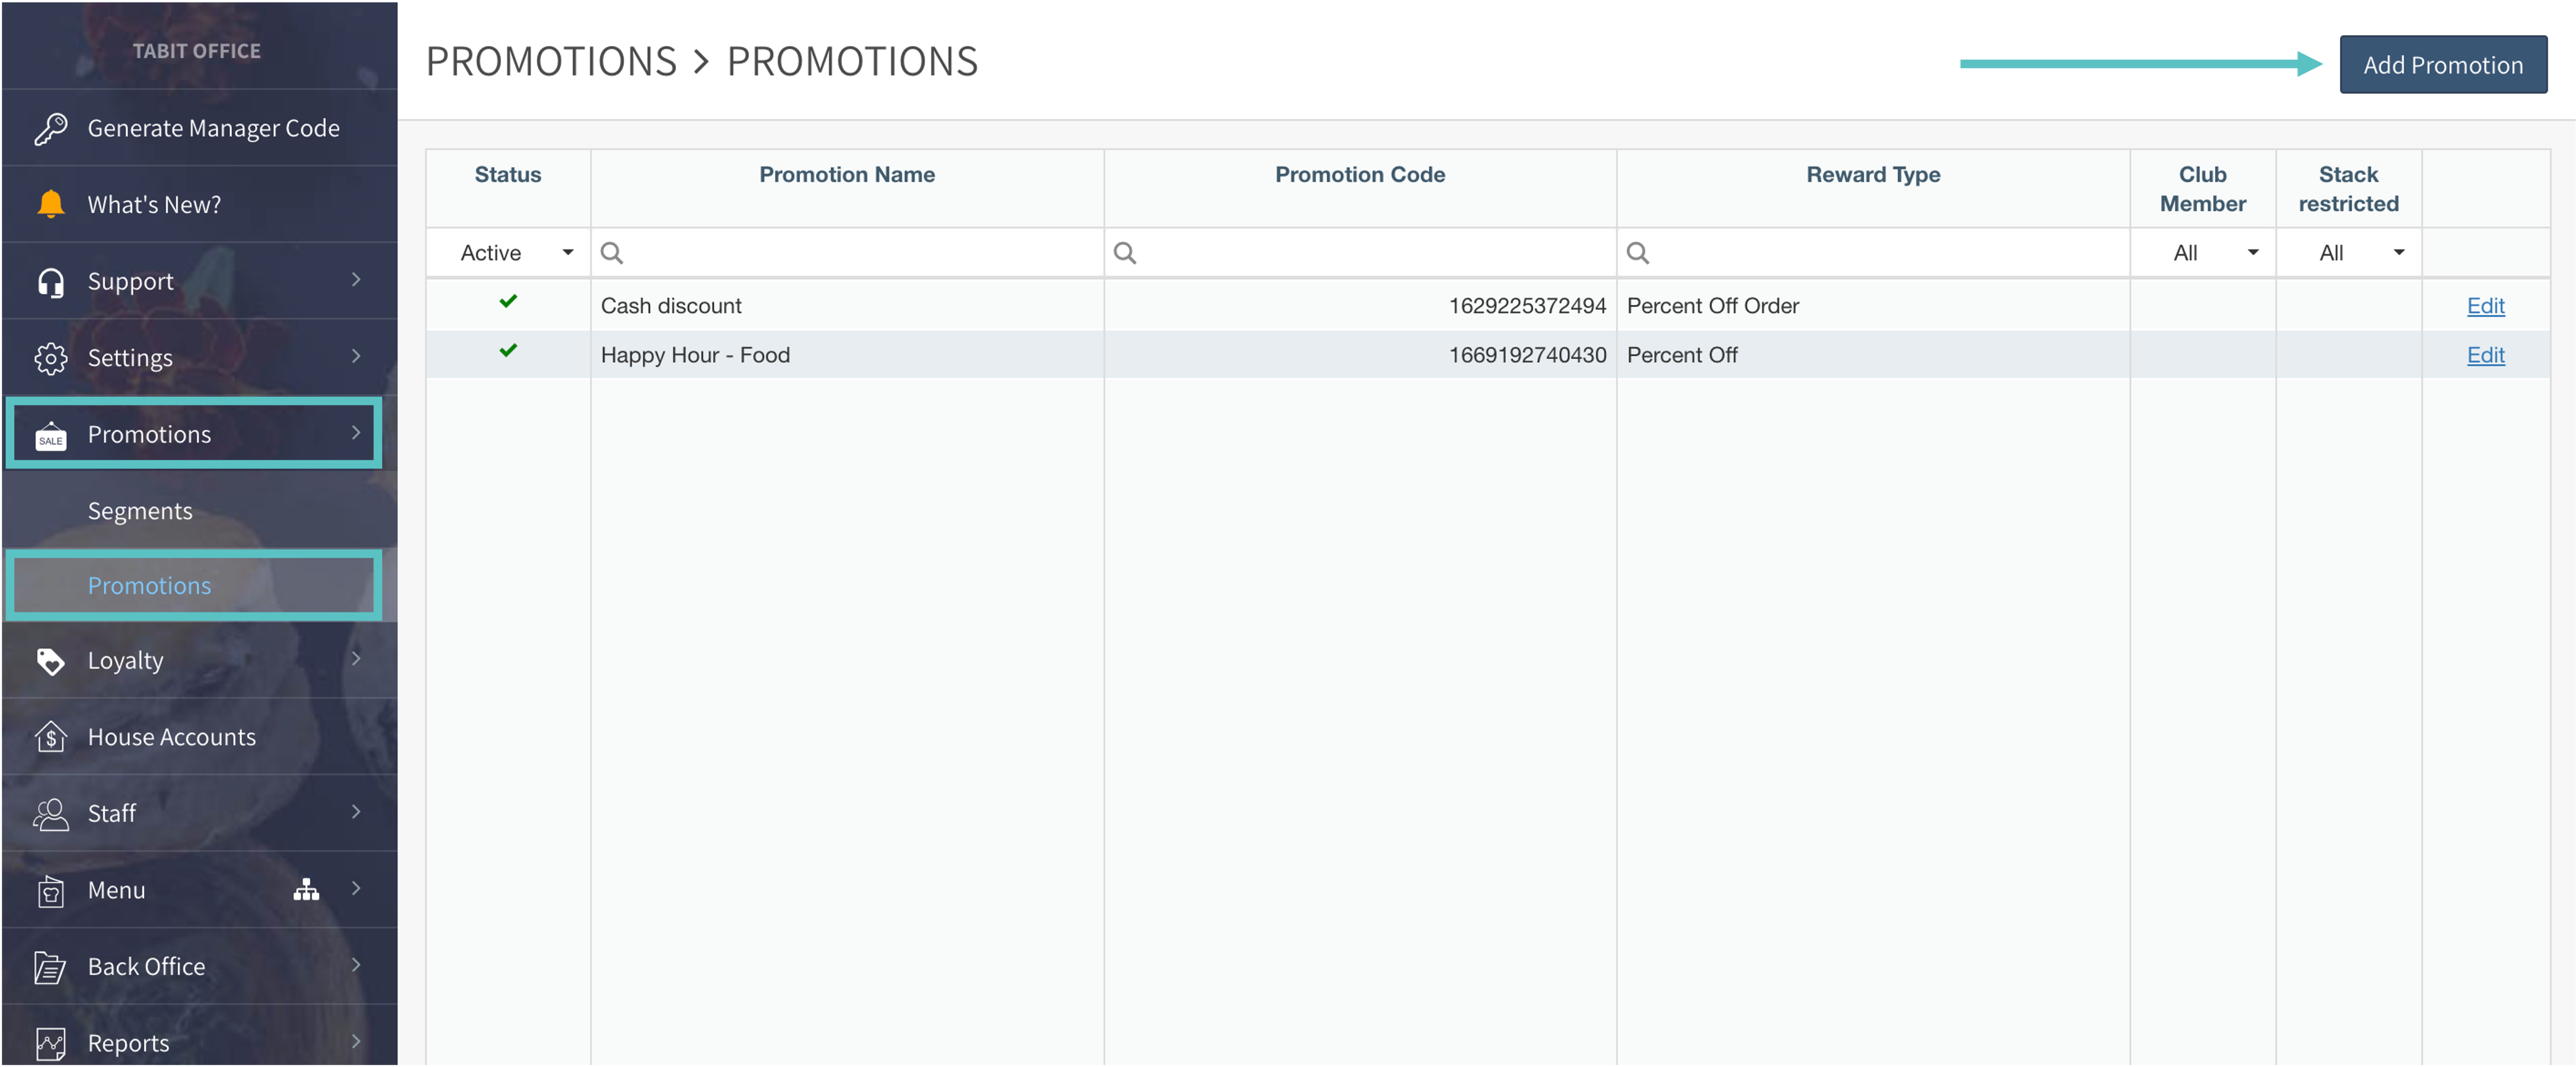
Task: Select the Promotions submenu item
Action: tap(150, 586)
